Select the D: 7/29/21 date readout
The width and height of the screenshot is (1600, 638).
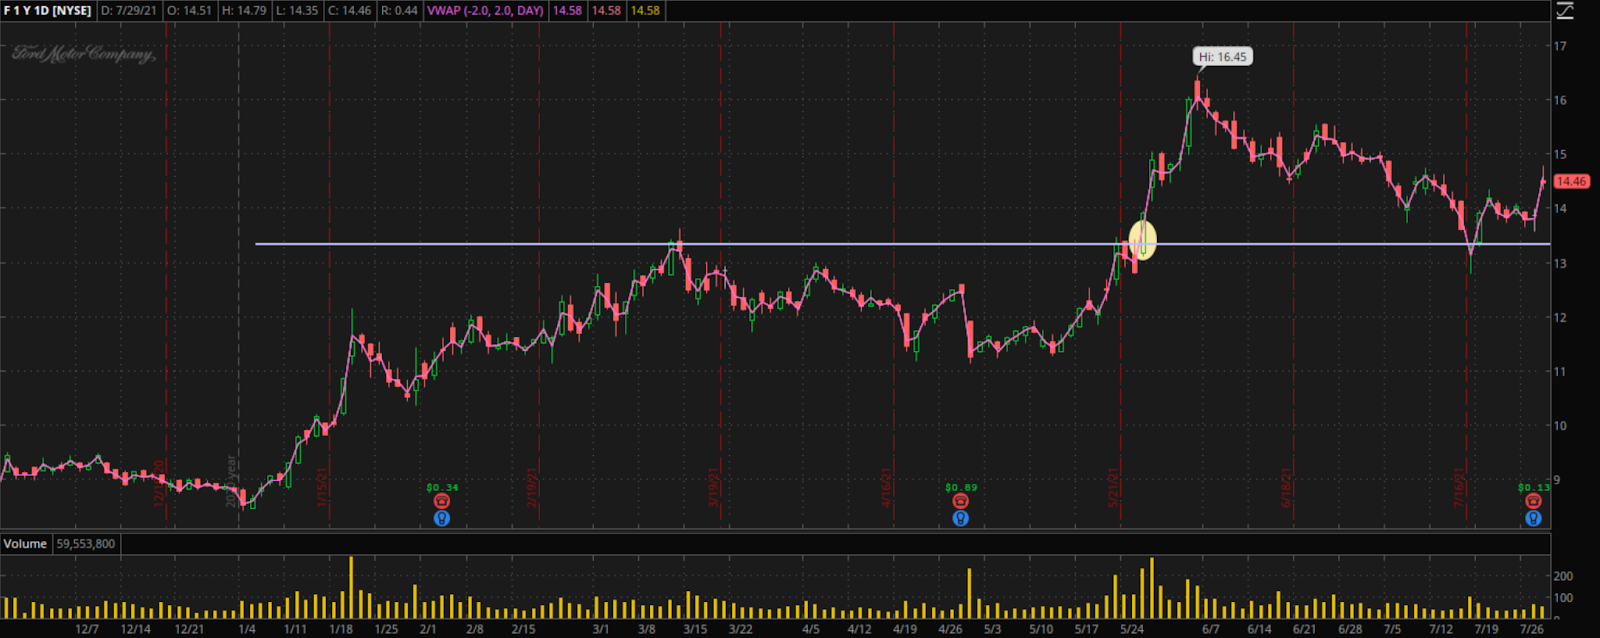point(129,11)
